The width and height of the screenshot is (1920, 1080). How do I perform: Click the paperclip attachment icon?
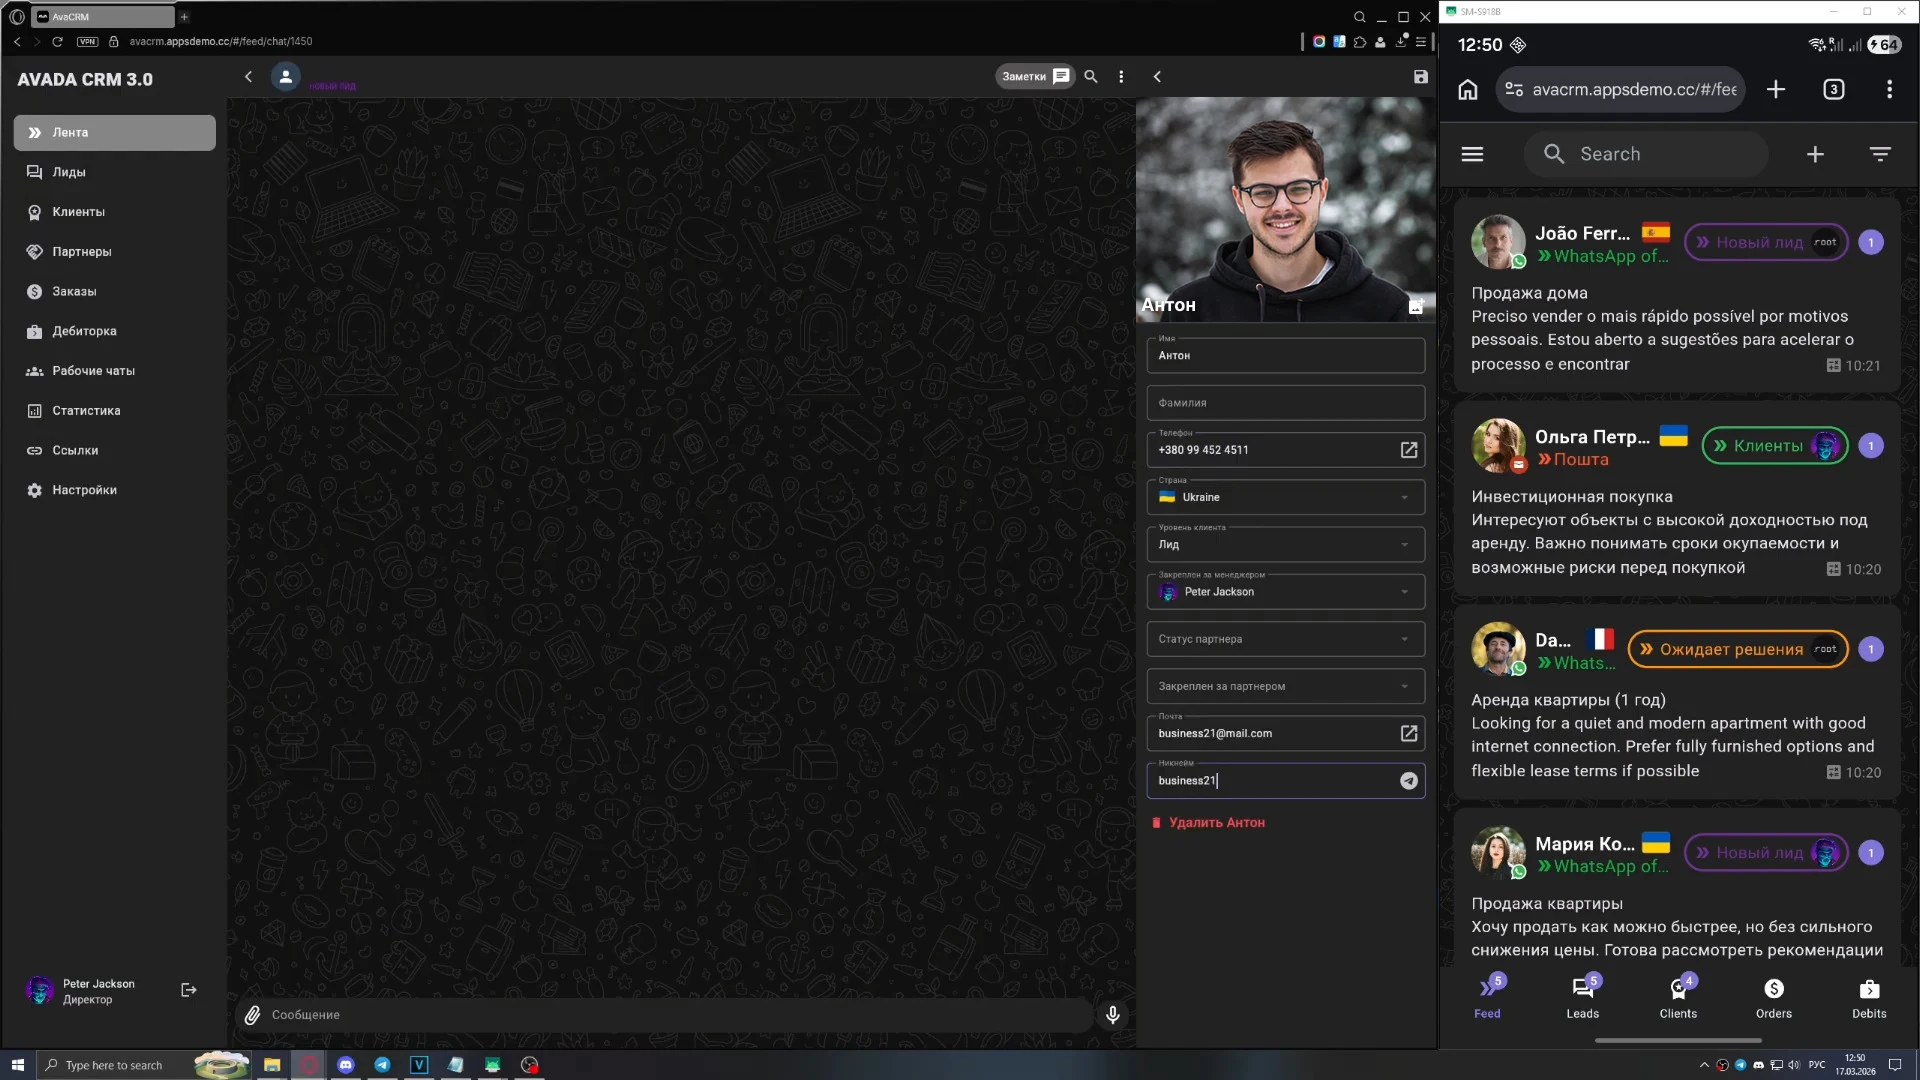tap(253, 1015)
